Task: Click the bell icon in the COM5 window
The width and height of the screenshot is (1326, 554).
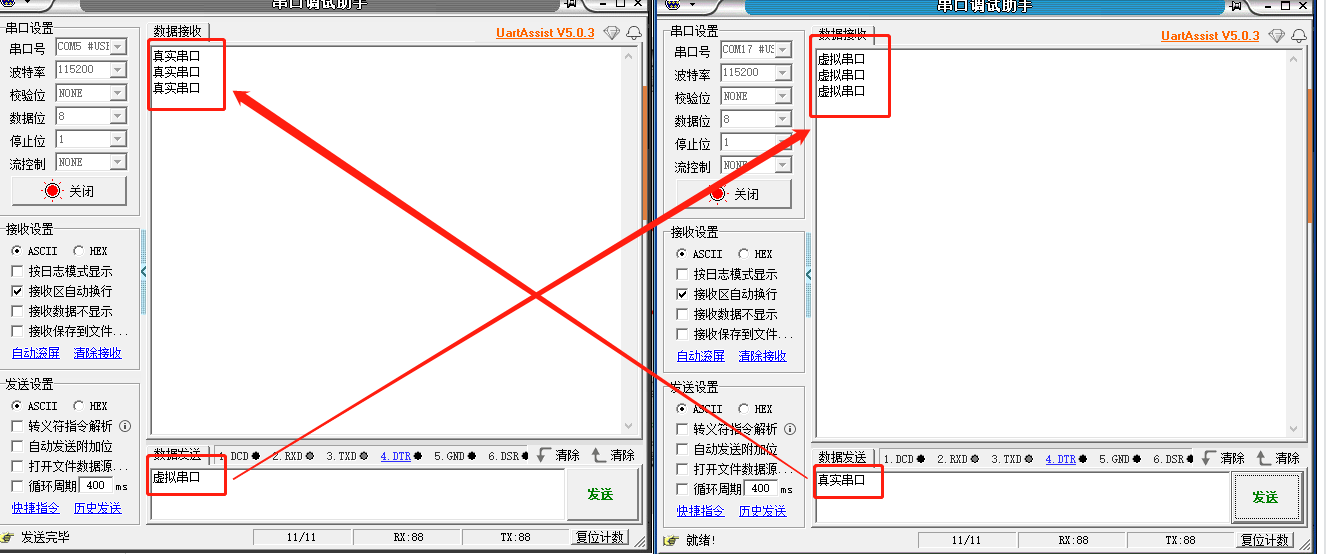Action: (x=633, y=33)
